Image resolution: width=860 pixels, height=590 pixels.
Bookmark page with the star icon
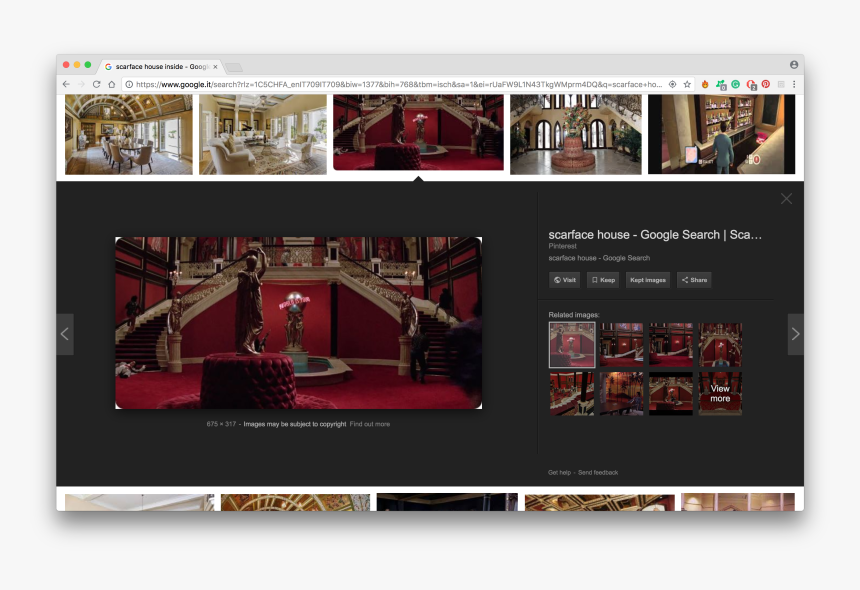(687, 84)
